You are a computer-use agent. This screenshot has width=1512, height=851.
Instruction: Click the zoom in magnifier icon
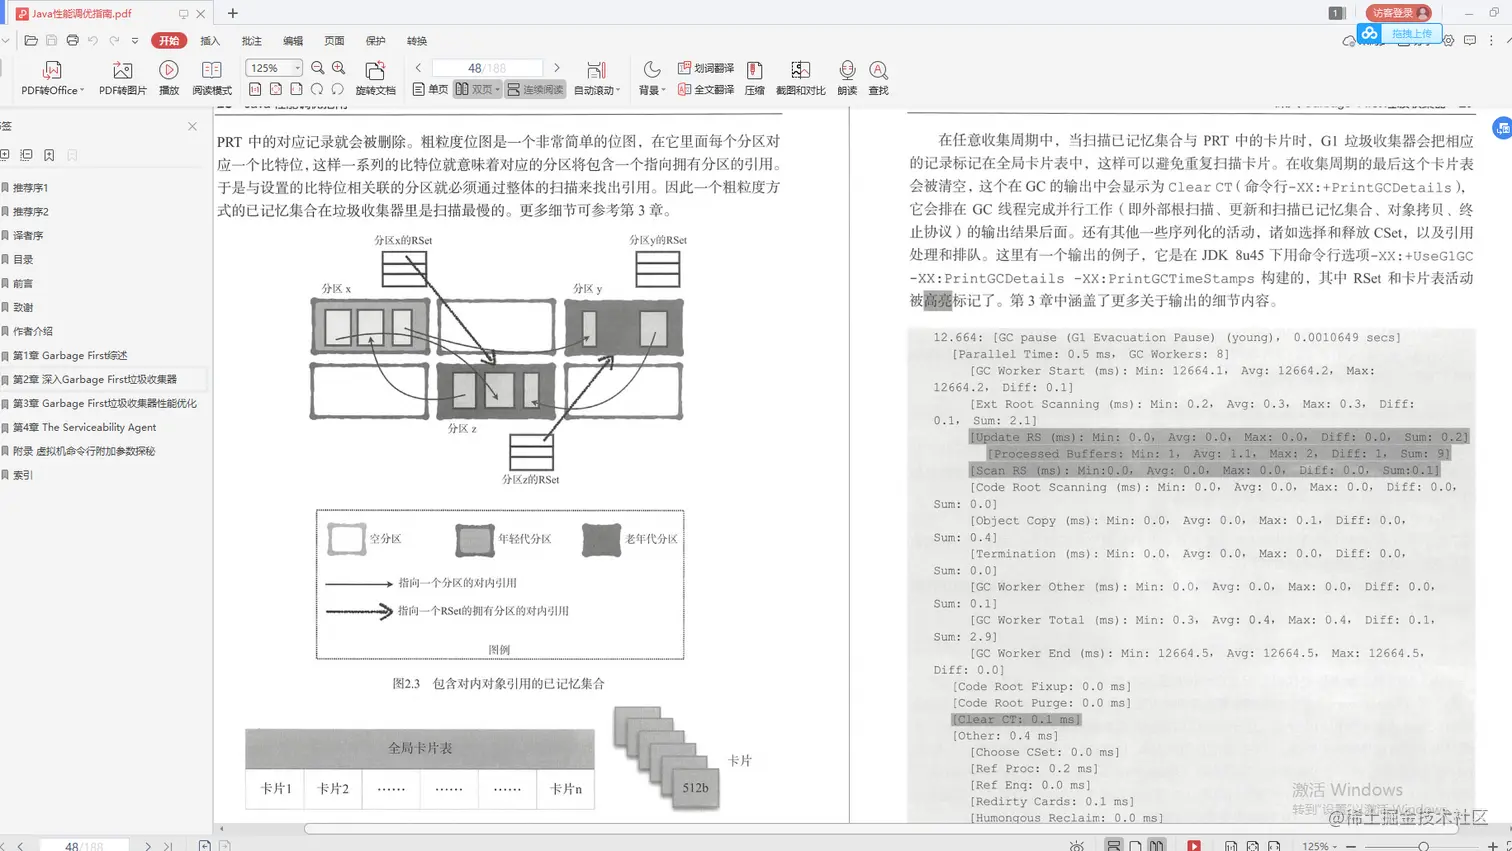tap(339, 68)
